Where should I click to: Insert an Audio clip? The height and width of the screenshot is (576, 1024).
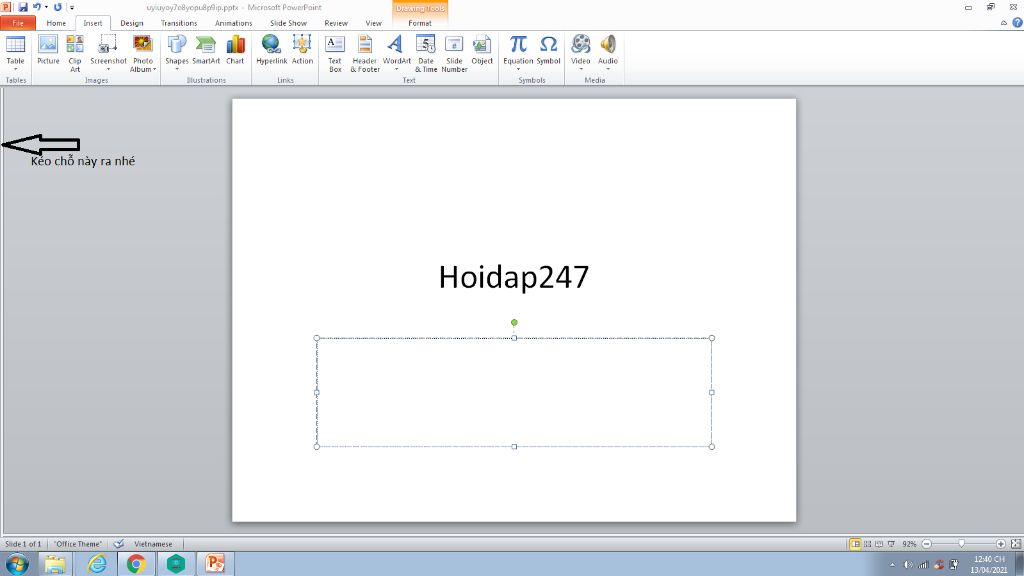(608, 52)
